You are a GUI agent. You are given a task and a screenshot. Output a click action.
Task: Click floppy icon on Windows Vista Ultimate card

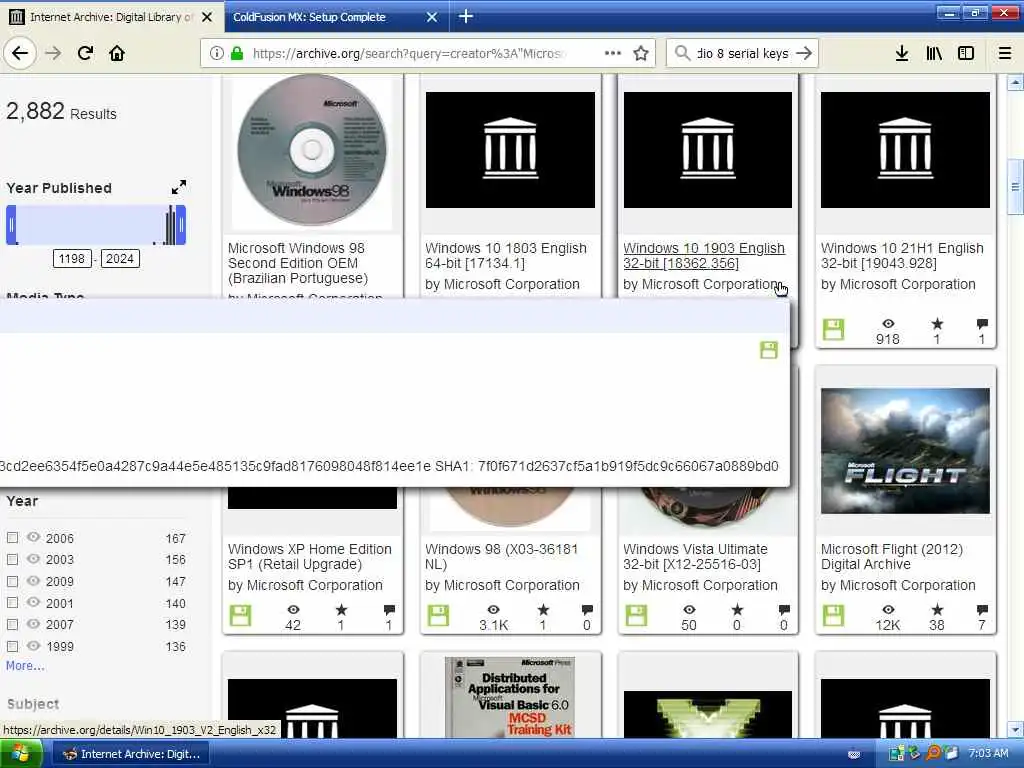pyautogui.click(x=636, y=615)
